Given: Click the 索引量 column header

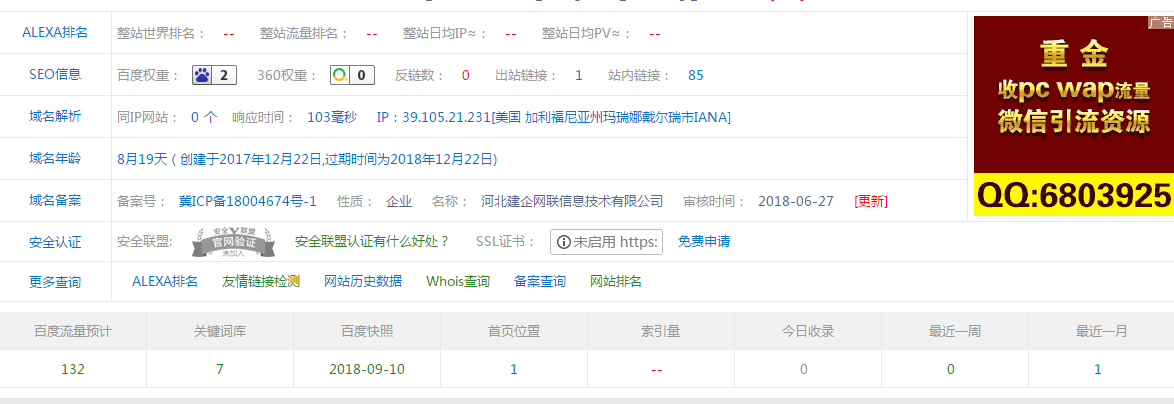Looking at the screenshot, I should coord(661,331).
